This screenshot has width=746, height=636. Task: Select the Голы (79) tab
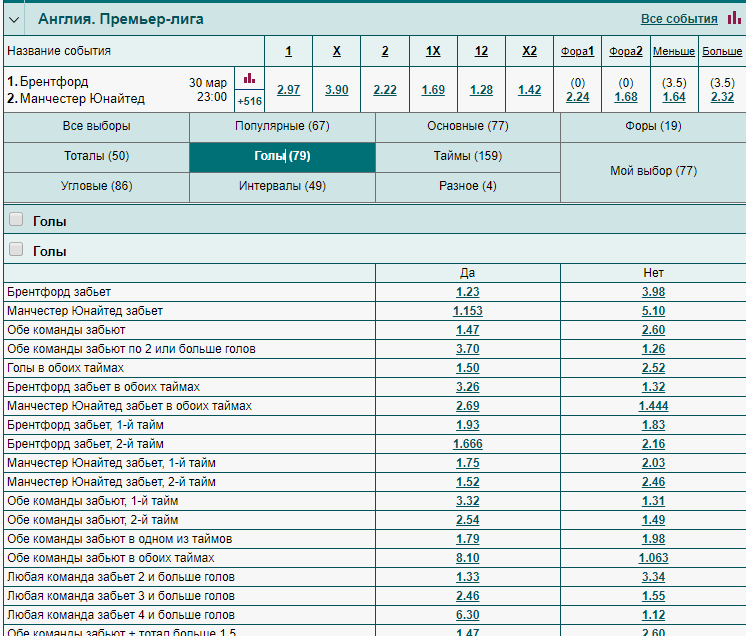pos(282,156)
